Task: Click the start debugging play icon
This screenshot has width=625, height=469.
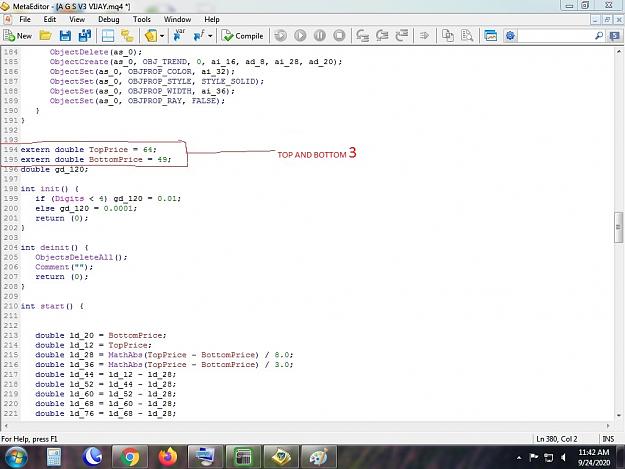Action: coord(300,36)
